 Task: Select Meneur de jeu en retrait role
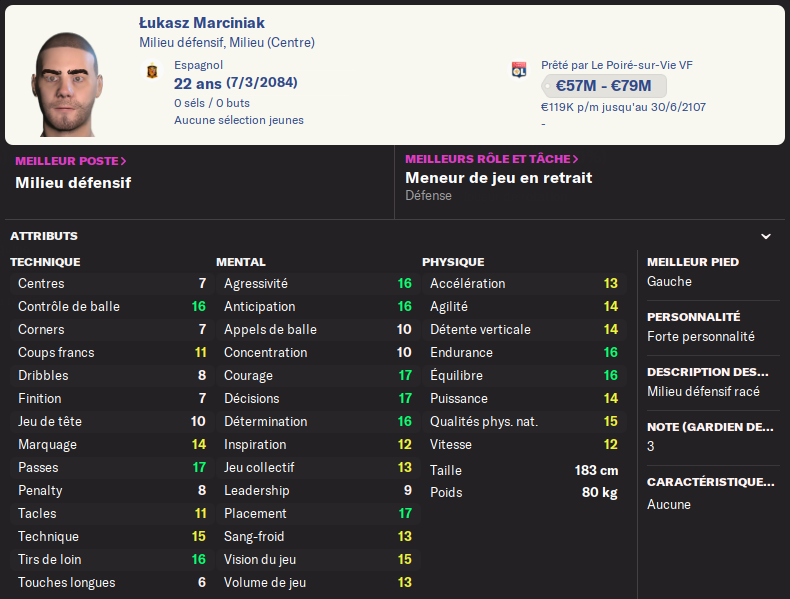(498, 178)
